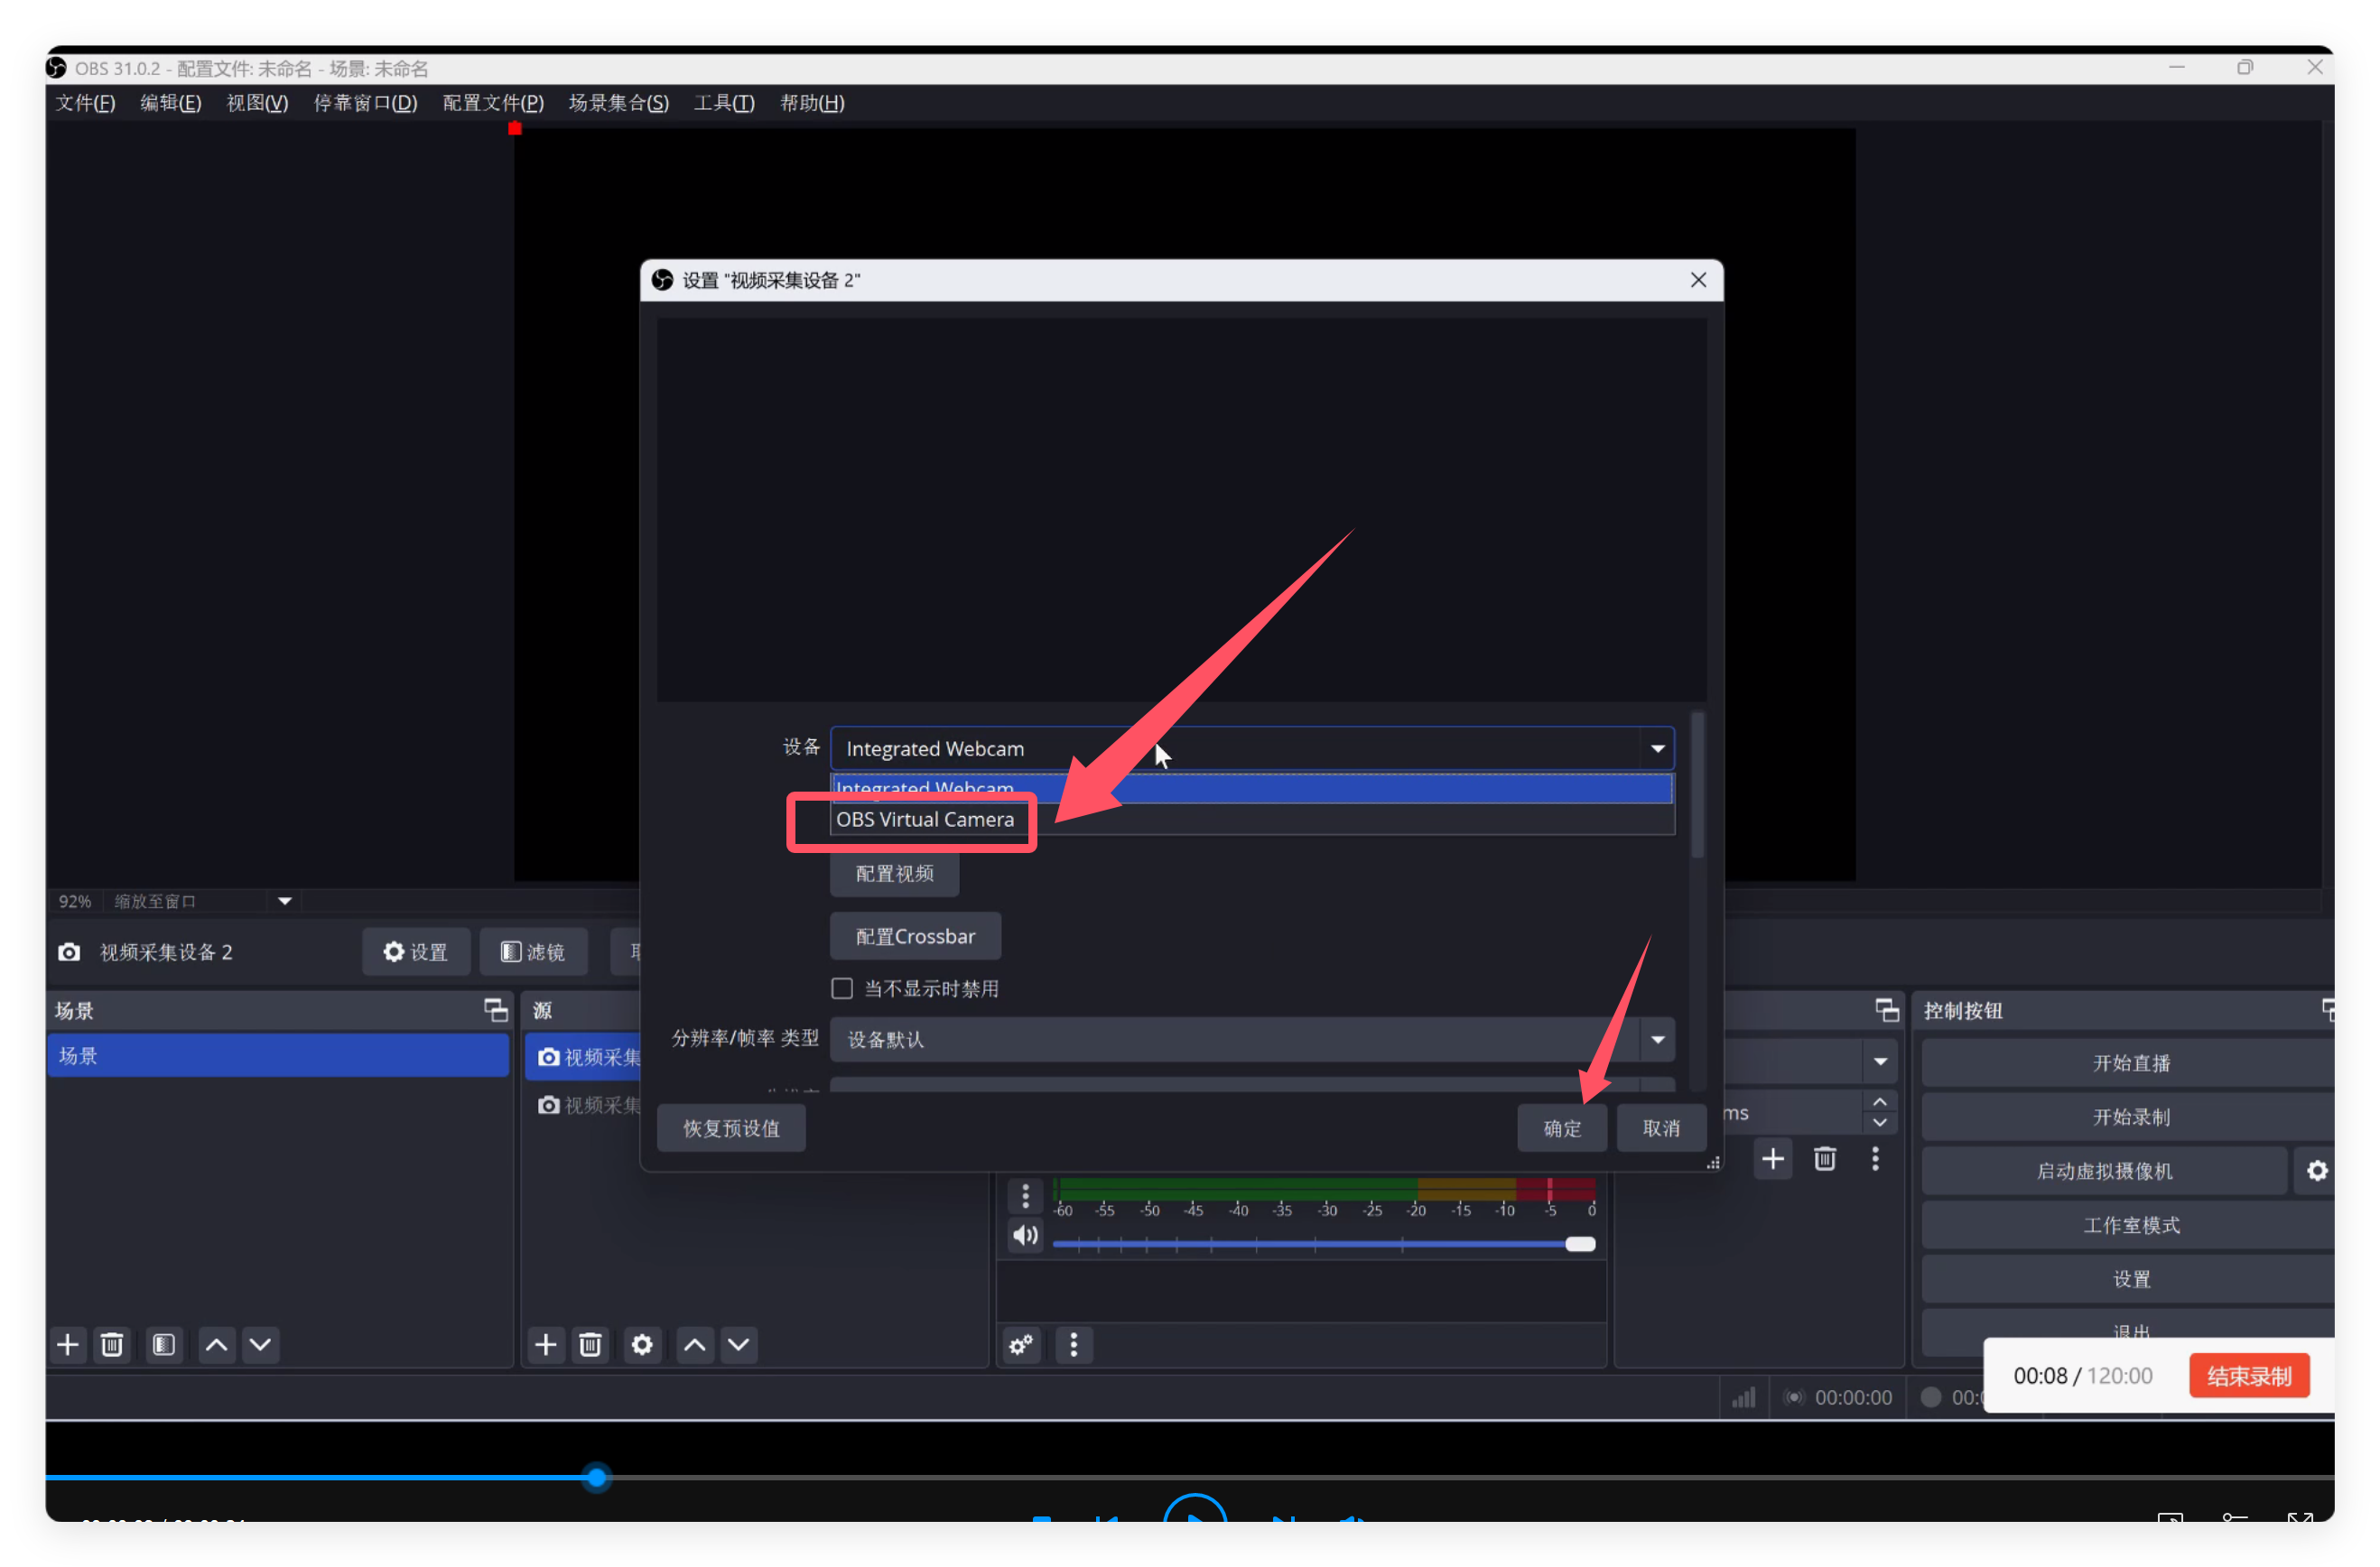Open the 编辑(E) menu

[x=171, y=103]
